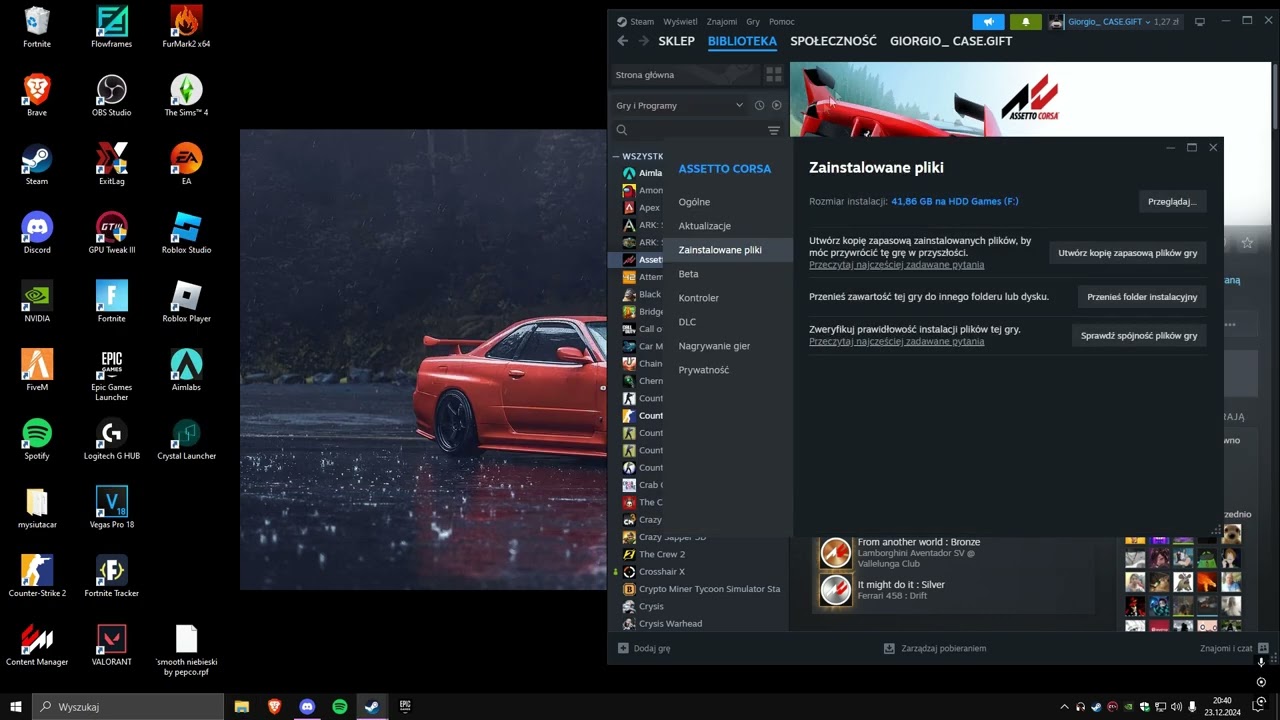Select DLC in properties sidebar

point(688,322)
